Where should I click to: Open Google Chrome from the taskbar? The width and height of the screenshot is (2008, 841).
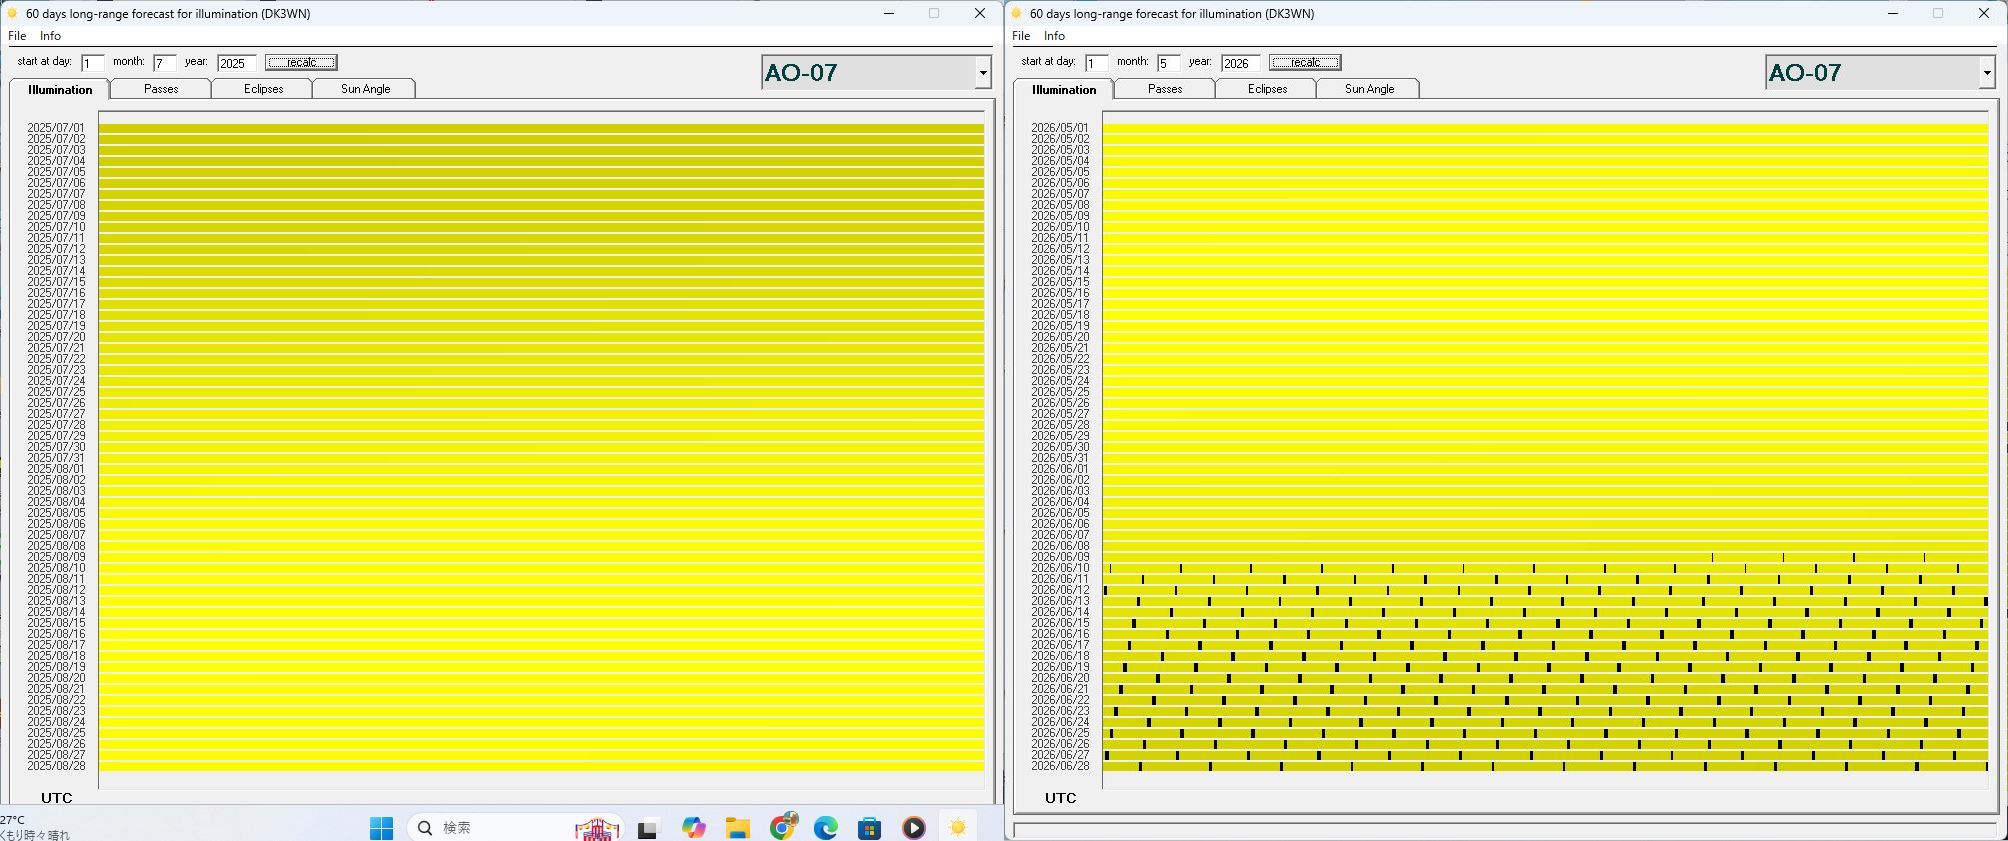coord(783,827)
